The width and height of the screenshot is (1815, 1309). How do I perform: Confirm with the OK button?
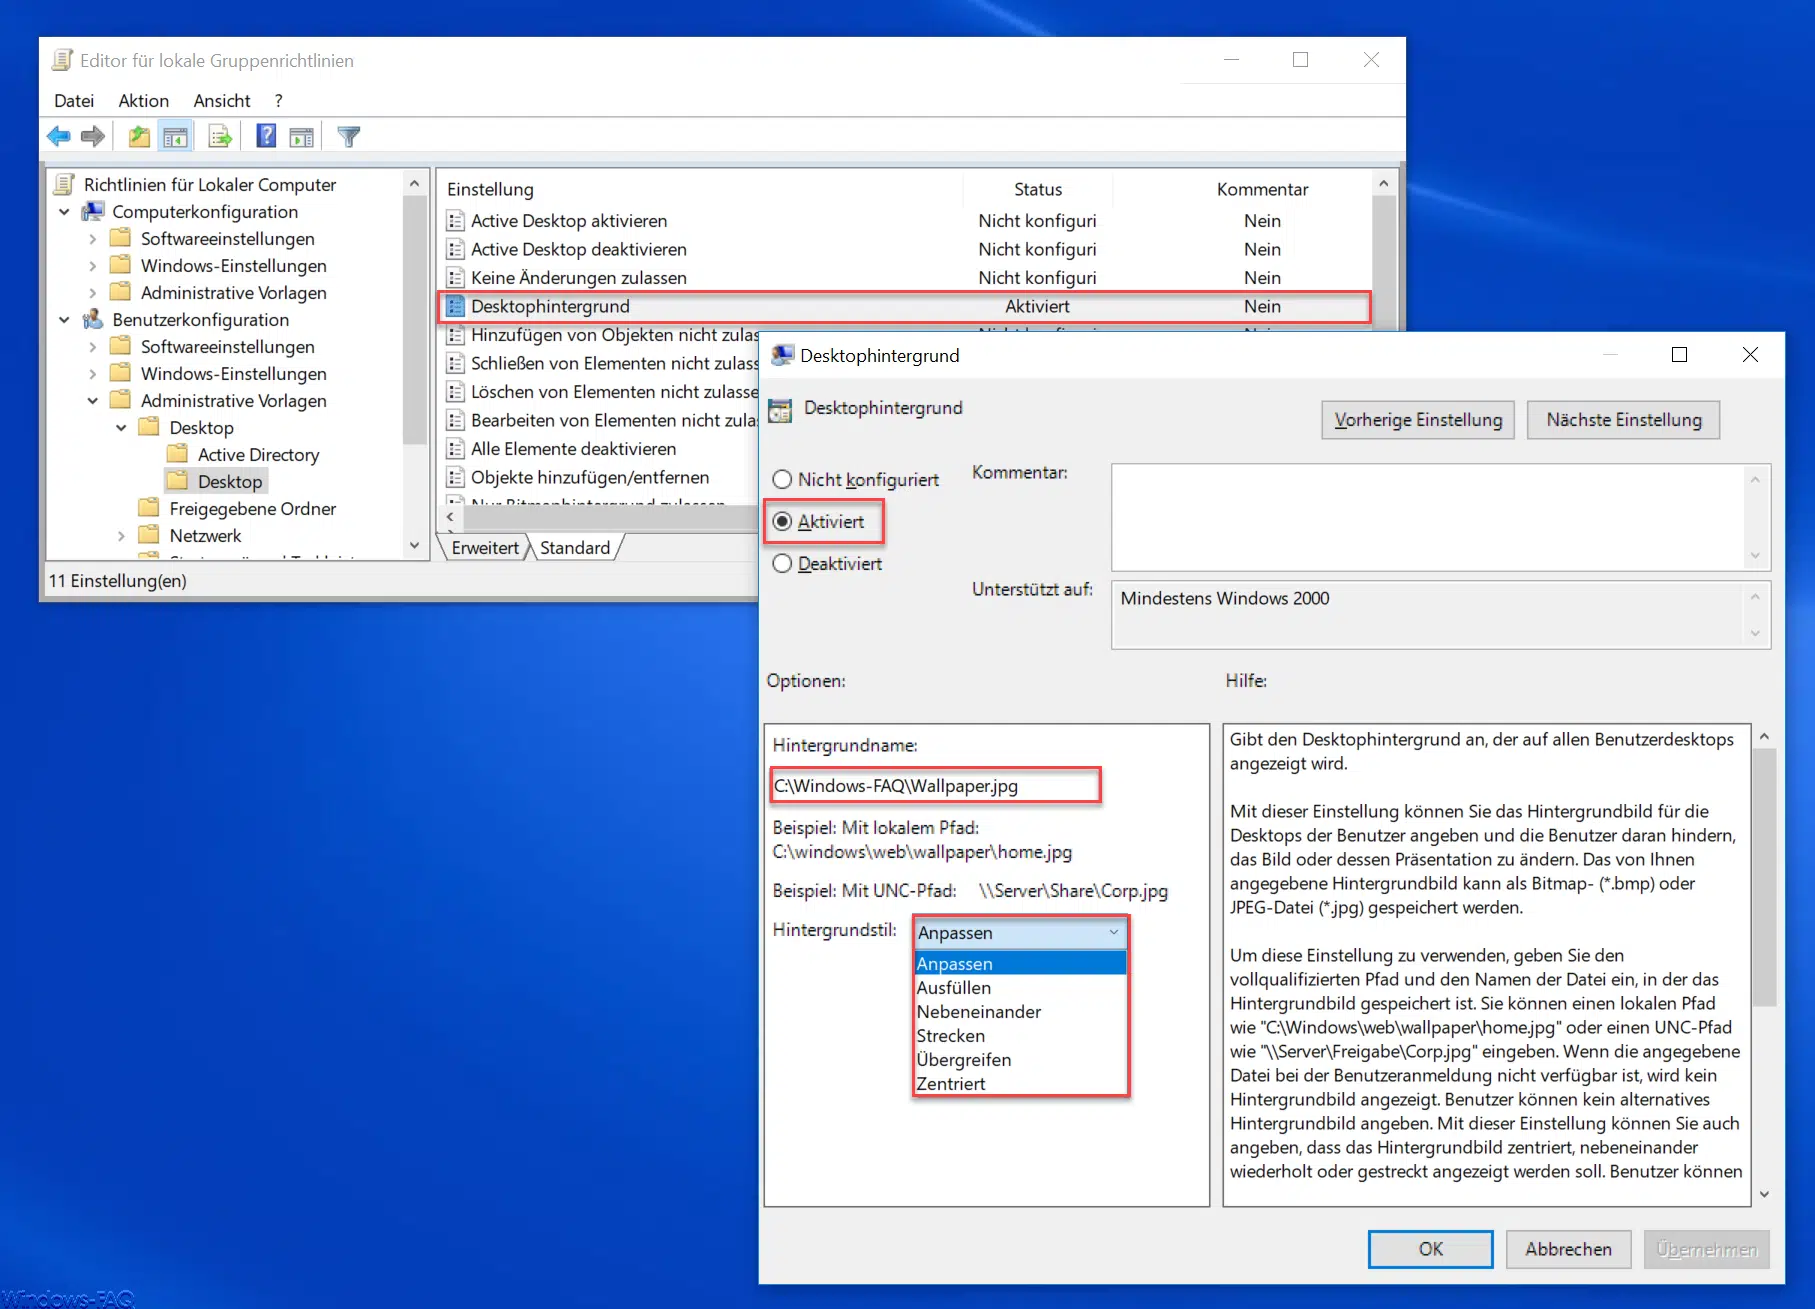pos(1430,1248)
